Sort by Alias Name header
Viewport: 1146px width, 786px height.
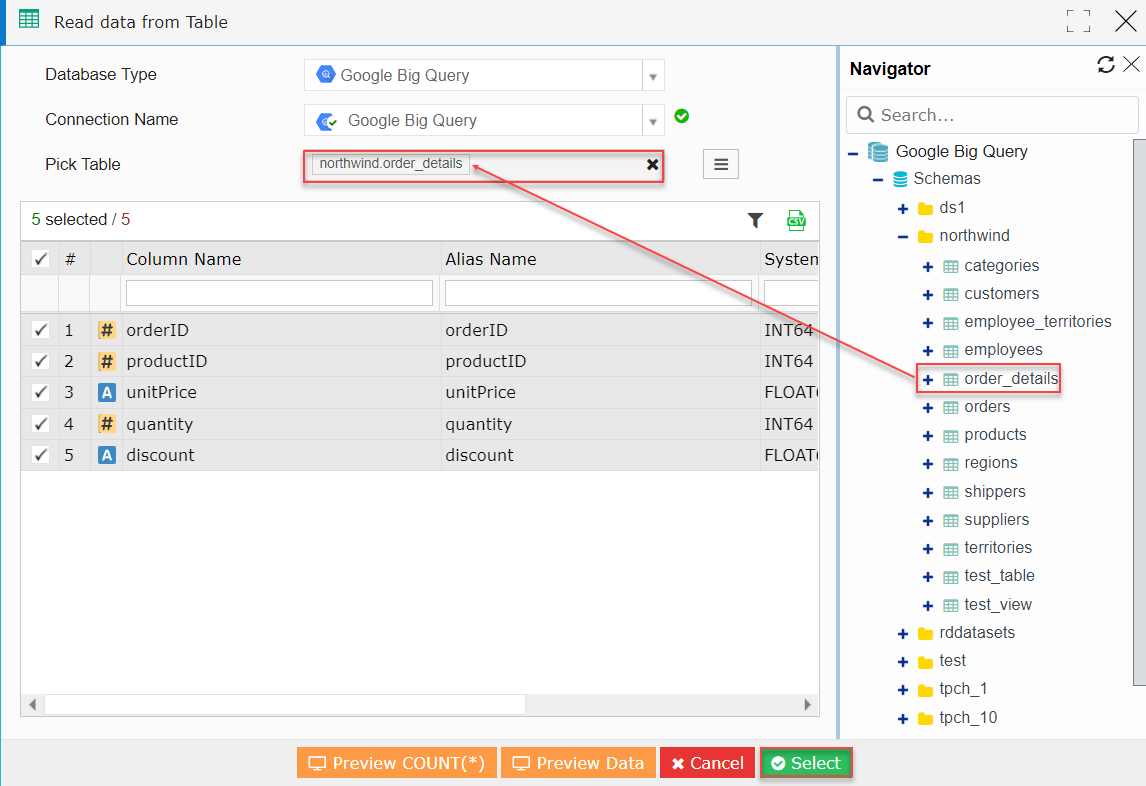490,259
